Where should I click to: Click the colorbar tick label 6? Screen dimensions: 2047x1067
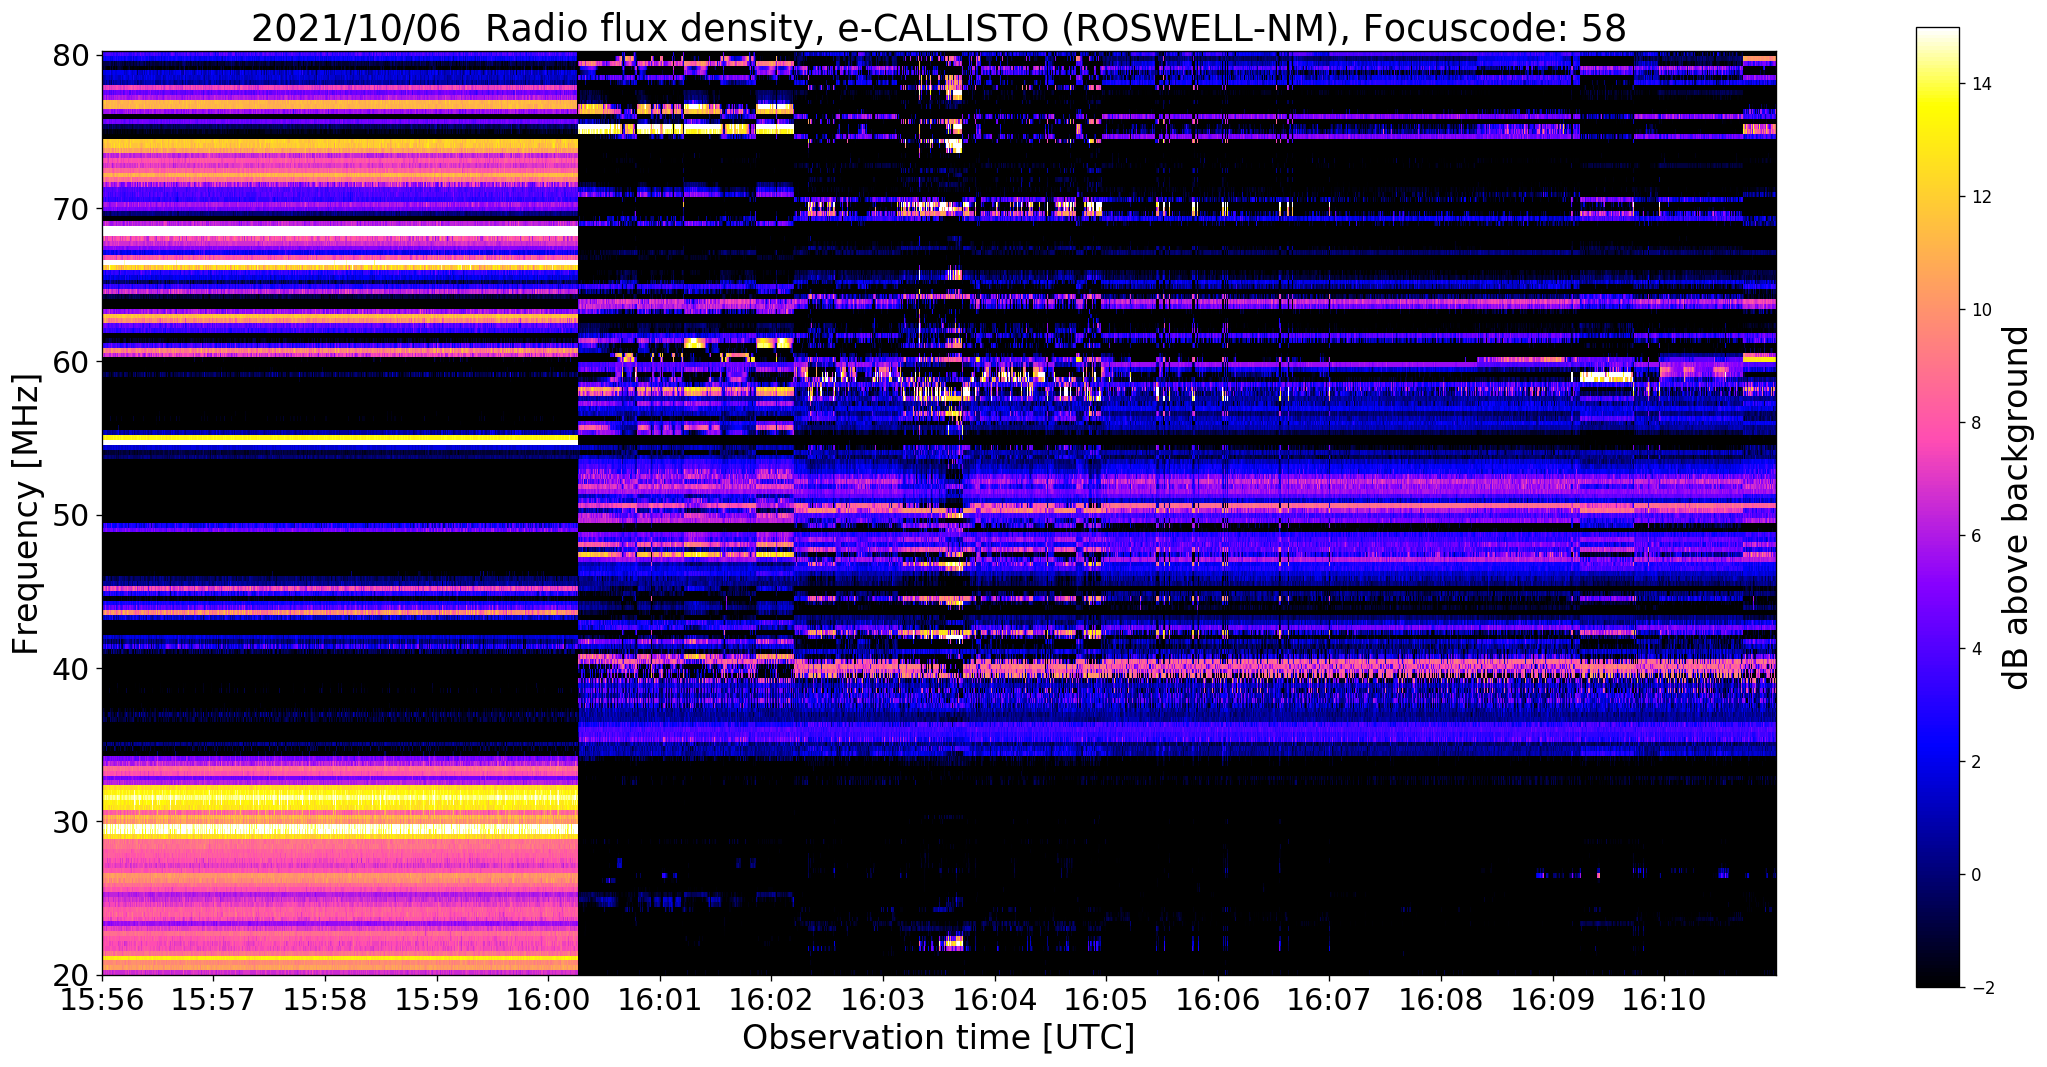[x=1975, y=536]
